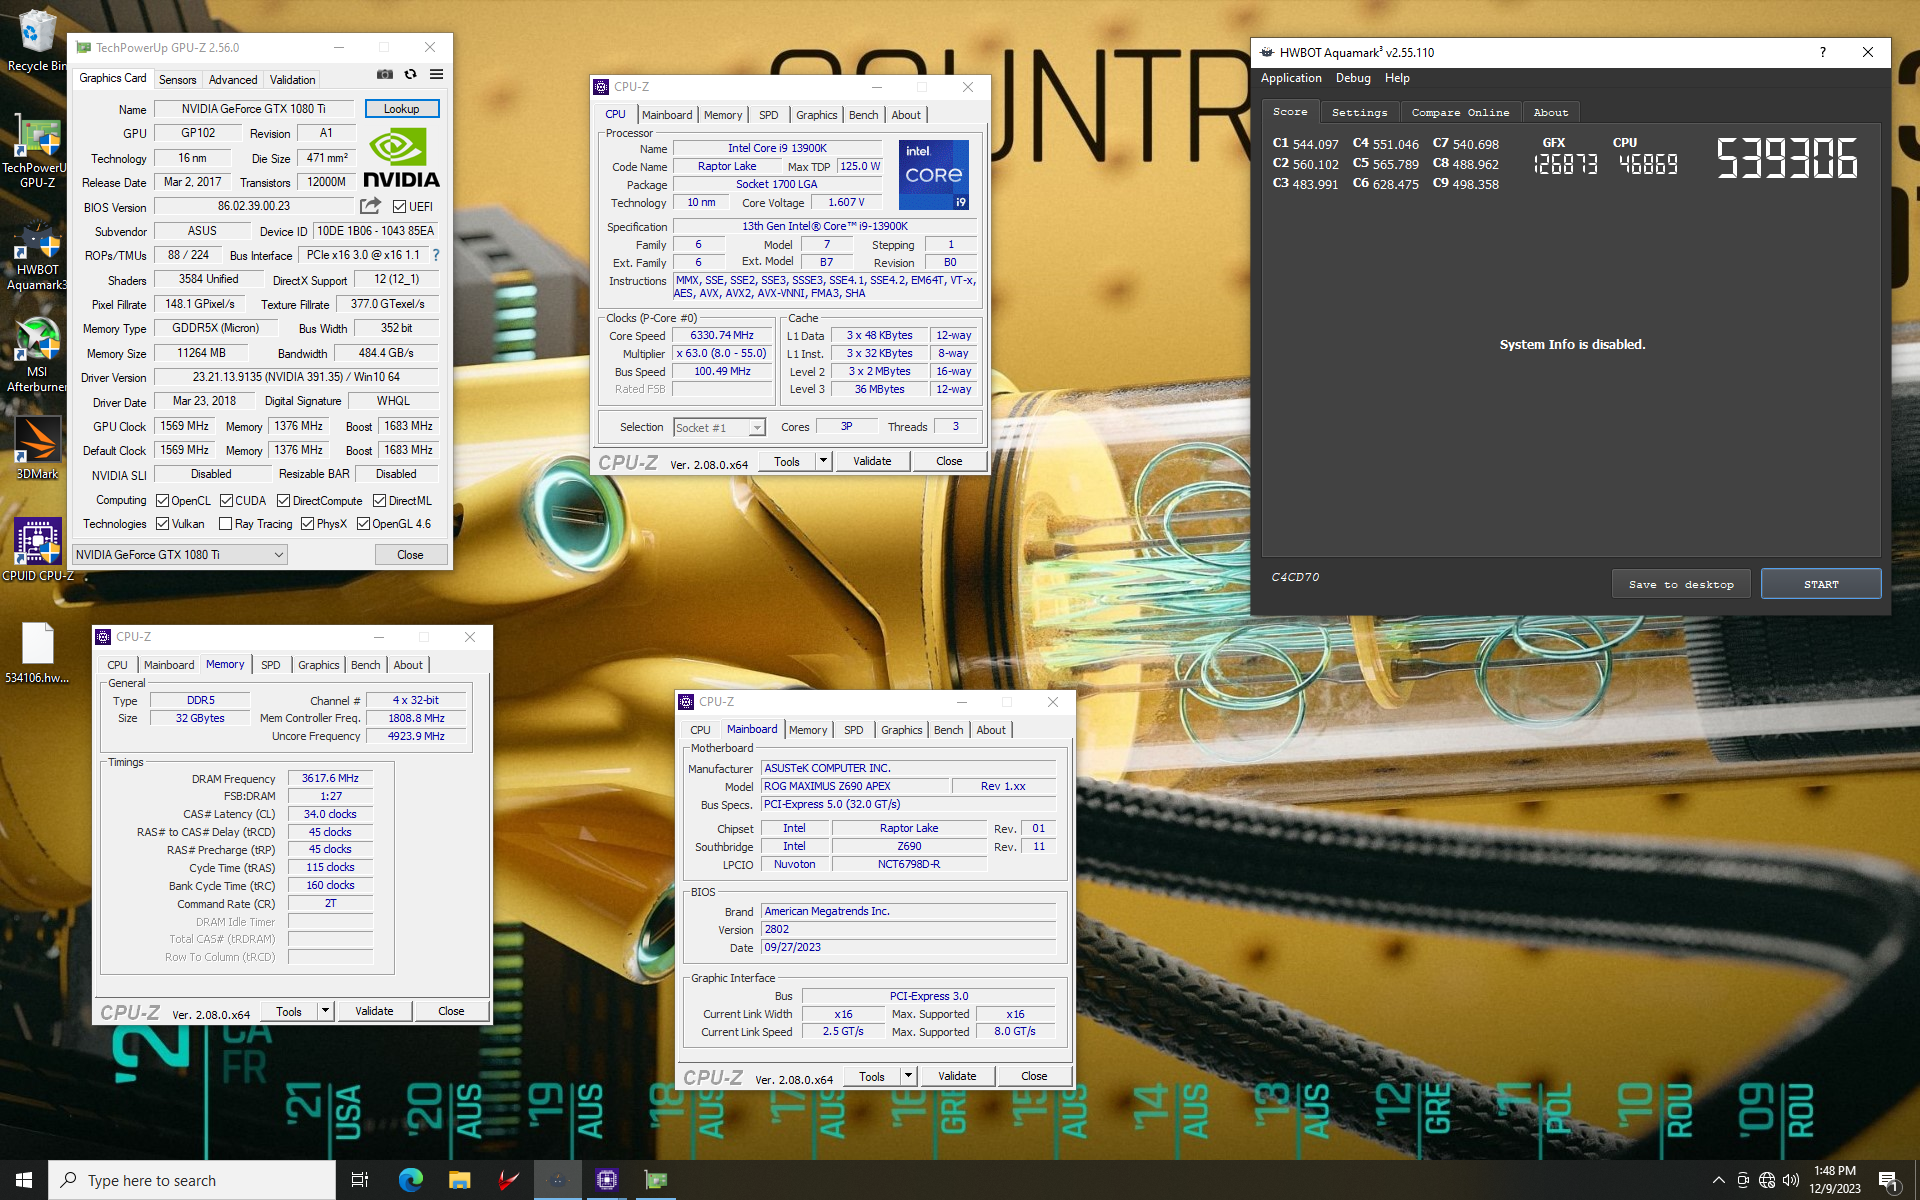The width and height of the screenshot is (1920, 1200).
Task: Click the GPU-Z screenshot camera icon
Action: pyautogui.click(x=384, y=74)
